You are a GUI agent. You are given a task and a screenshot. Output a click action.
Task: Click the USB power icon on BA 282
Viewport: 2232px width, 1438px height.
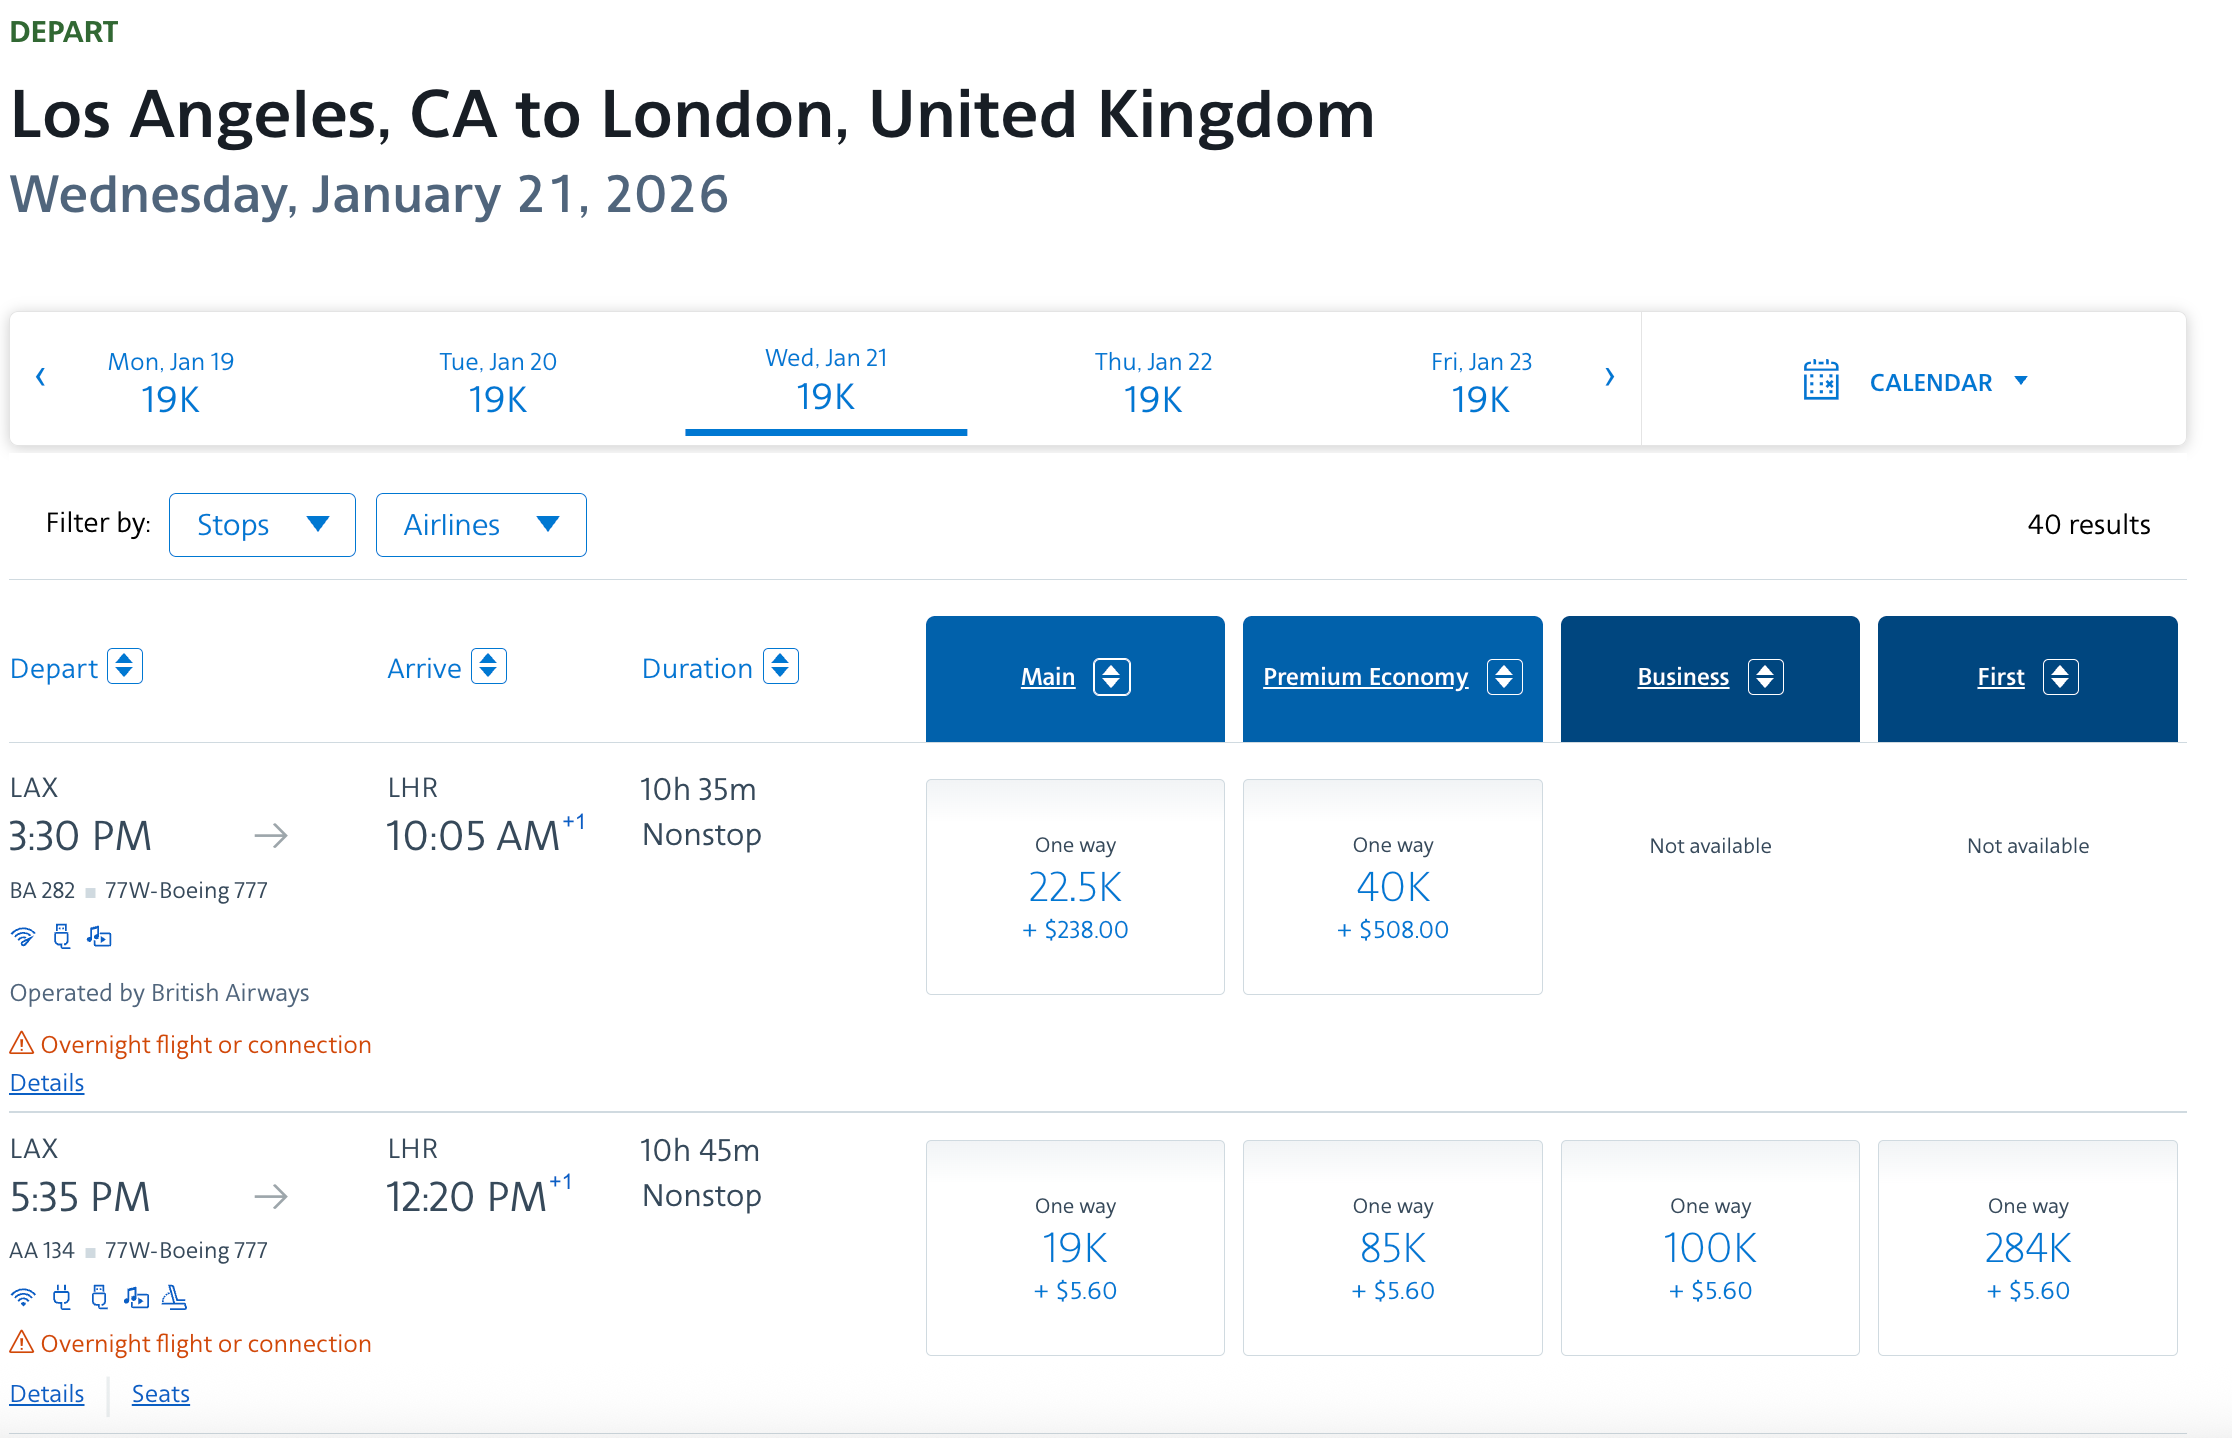(x=61, y=937)
